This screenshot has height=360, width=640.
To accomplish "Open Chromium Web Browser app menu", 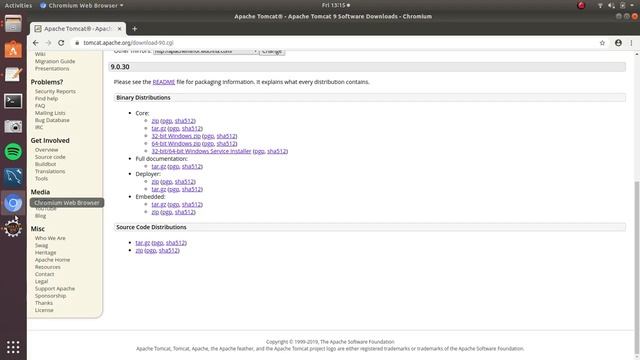I will (82, 5).
